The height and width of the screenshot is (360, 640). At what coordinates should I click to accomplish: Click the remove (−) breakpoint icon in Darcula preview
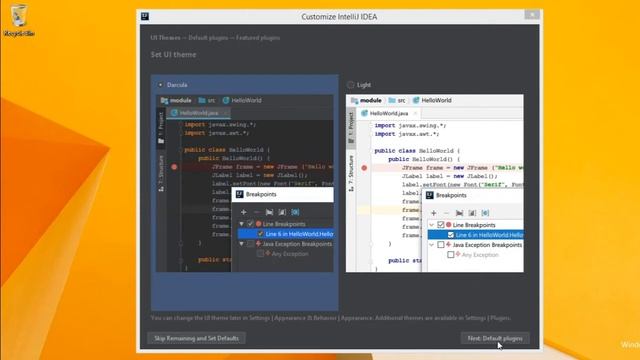[x=256, y=212]
